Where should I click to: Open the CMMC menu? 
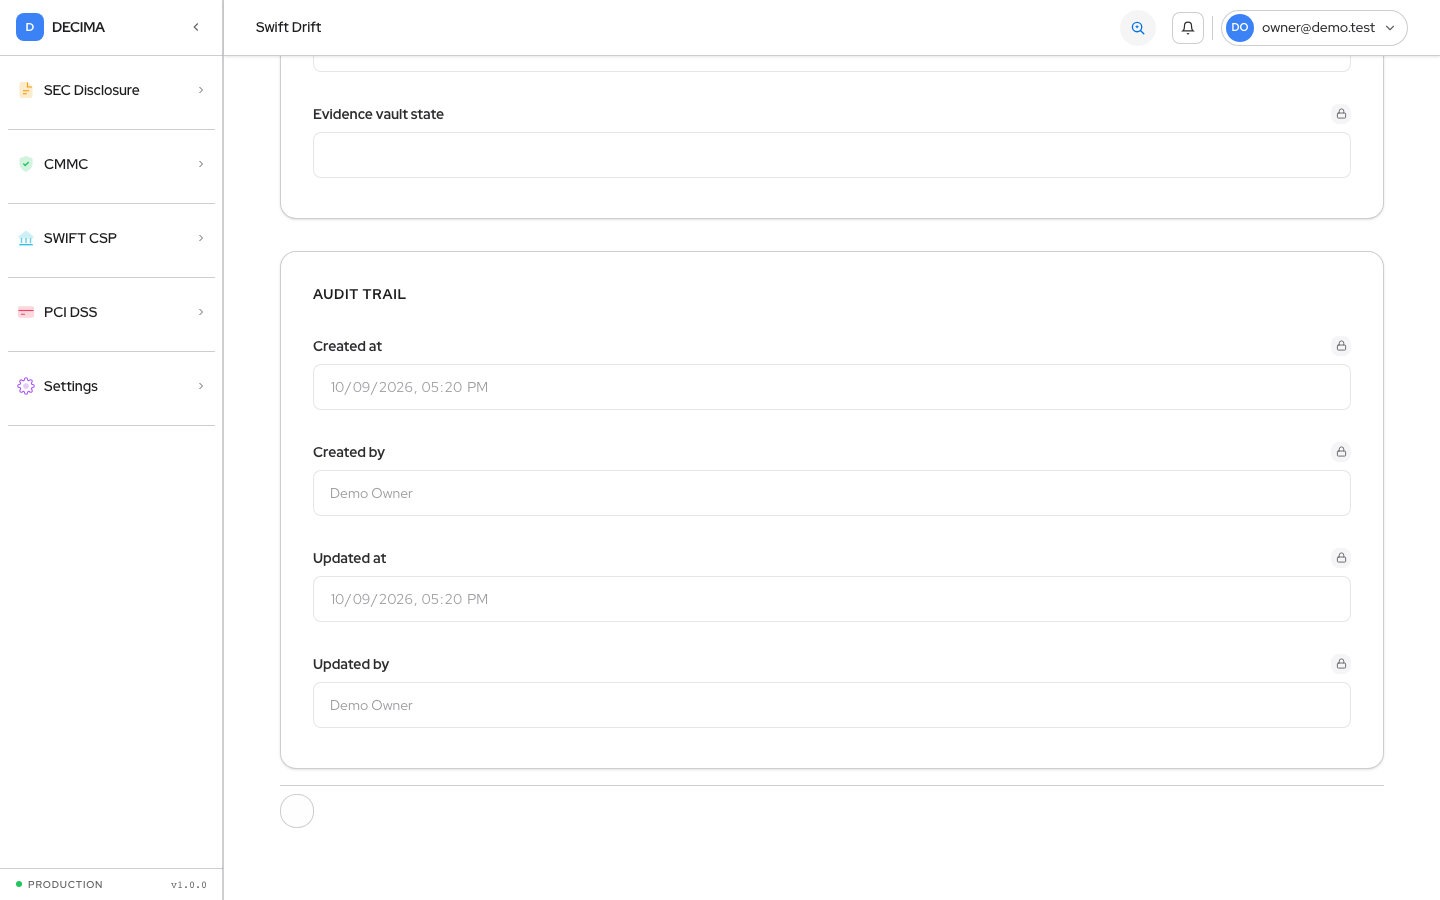[111, 164]
